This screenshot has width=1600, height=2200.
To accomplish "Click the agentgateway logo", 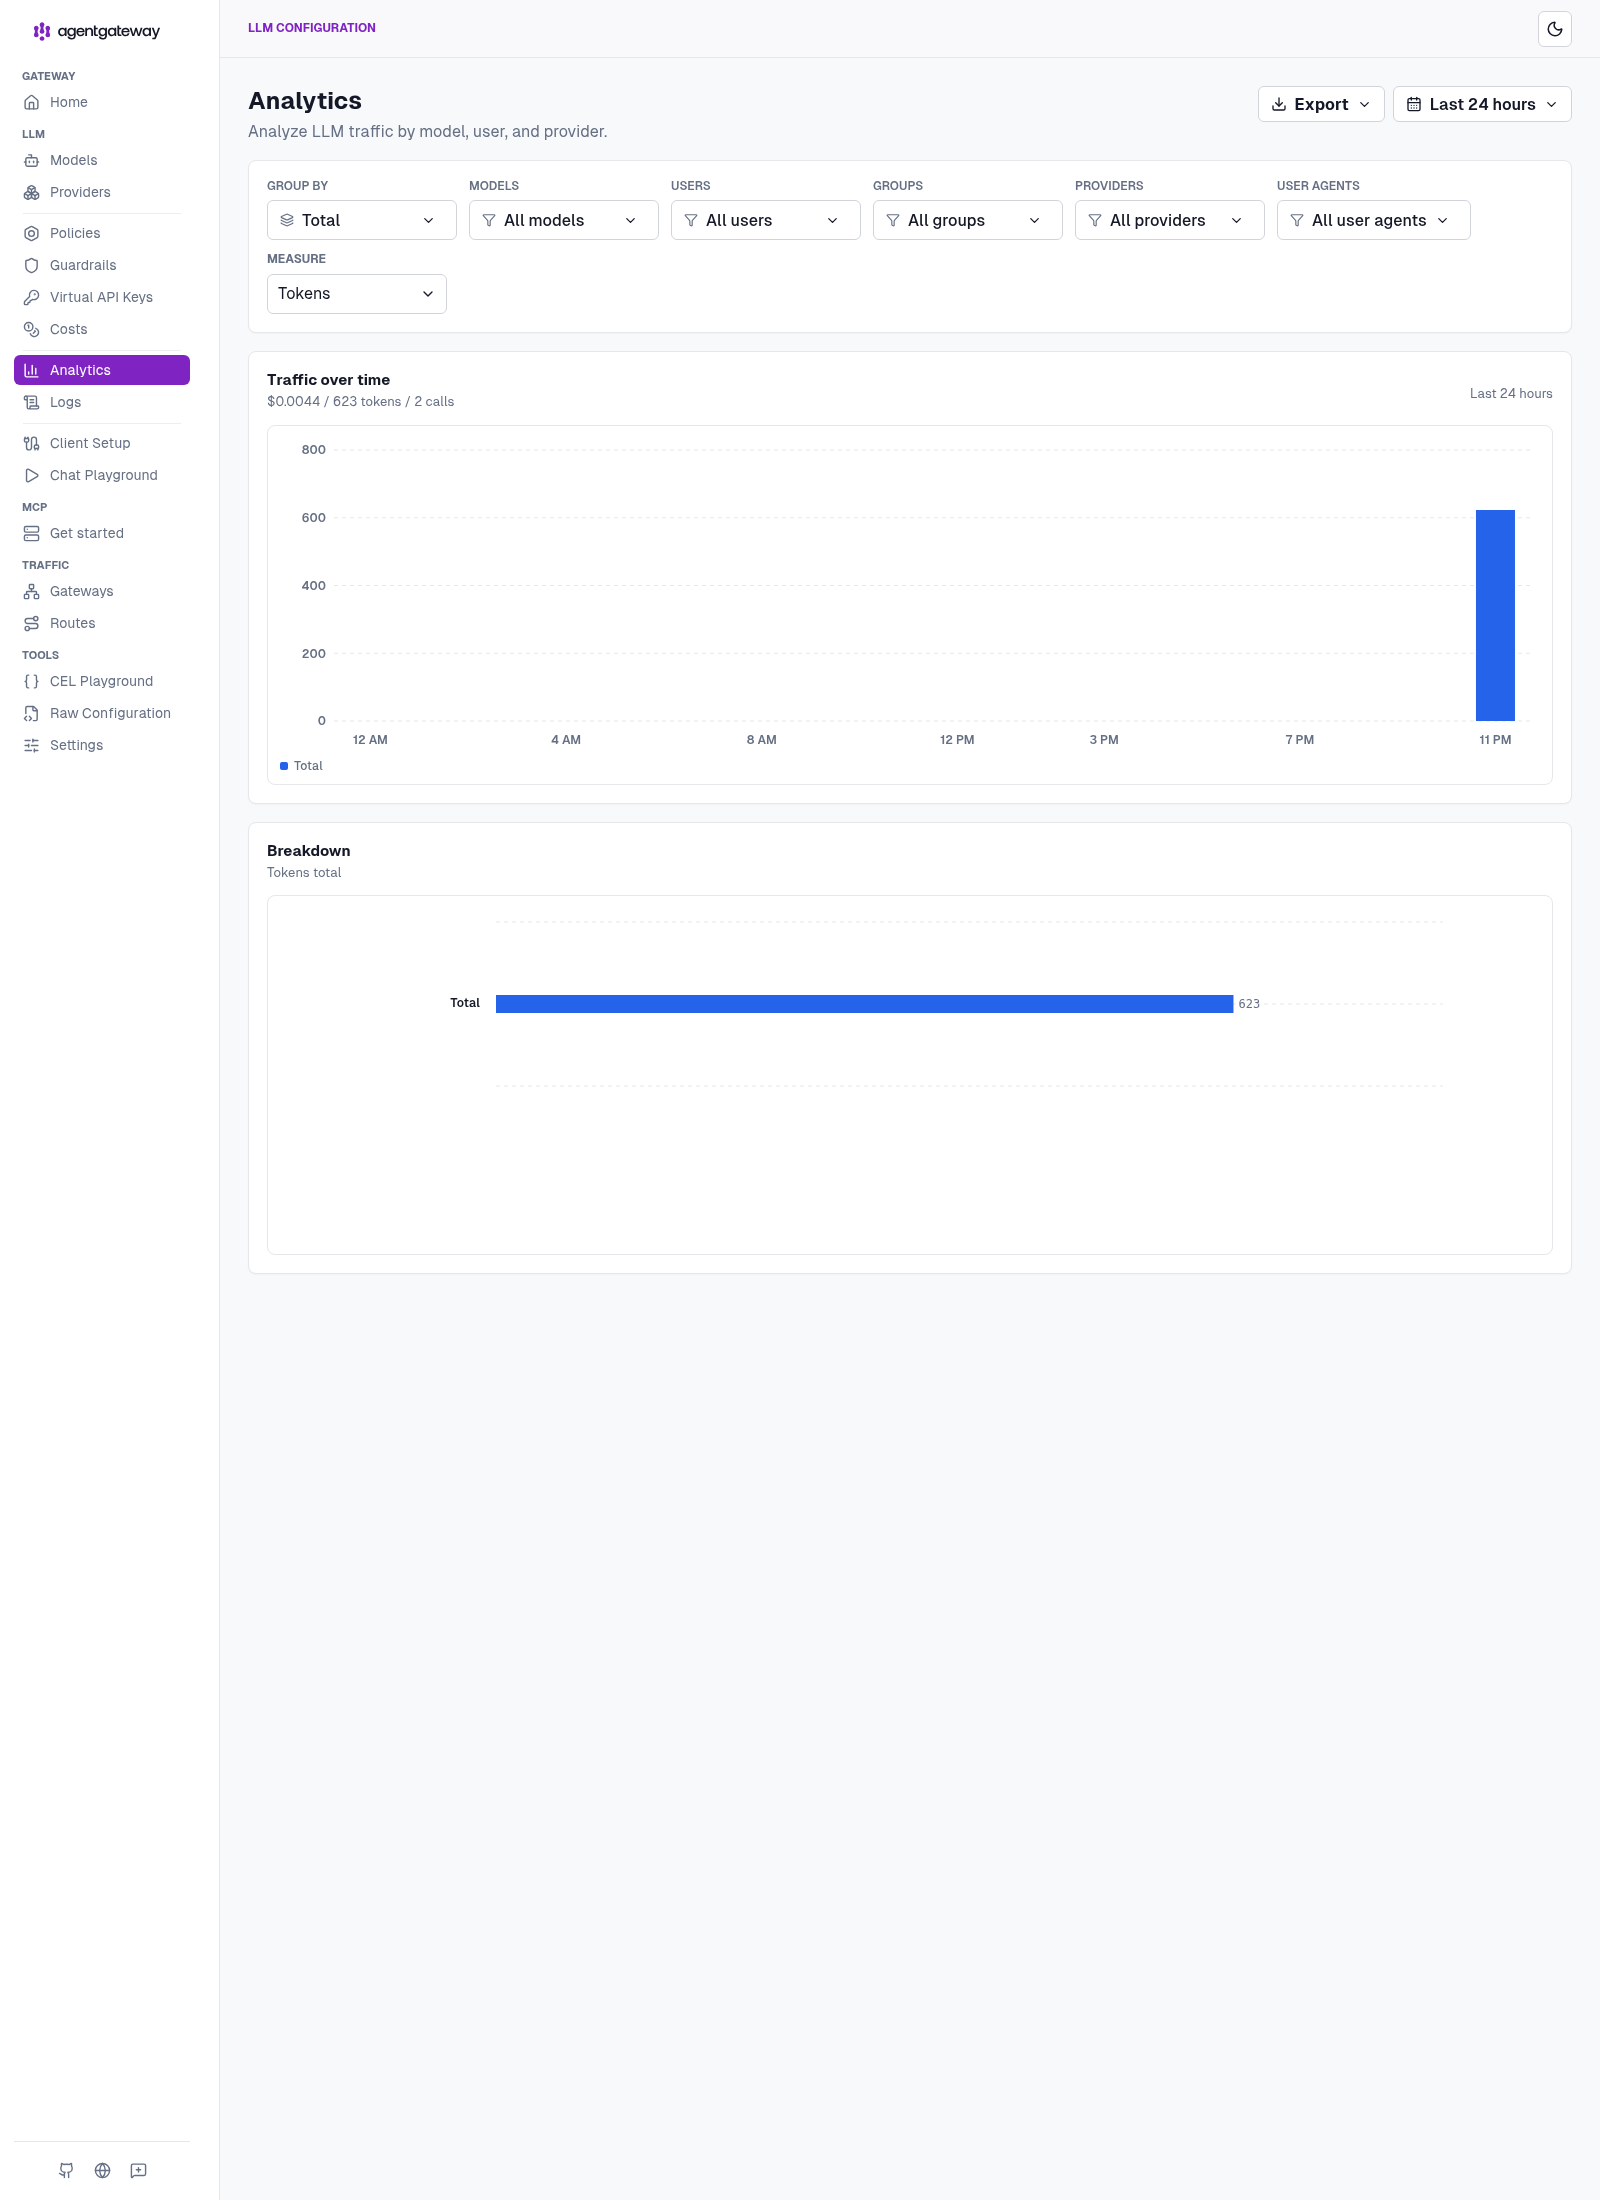I will click(96, 31).
